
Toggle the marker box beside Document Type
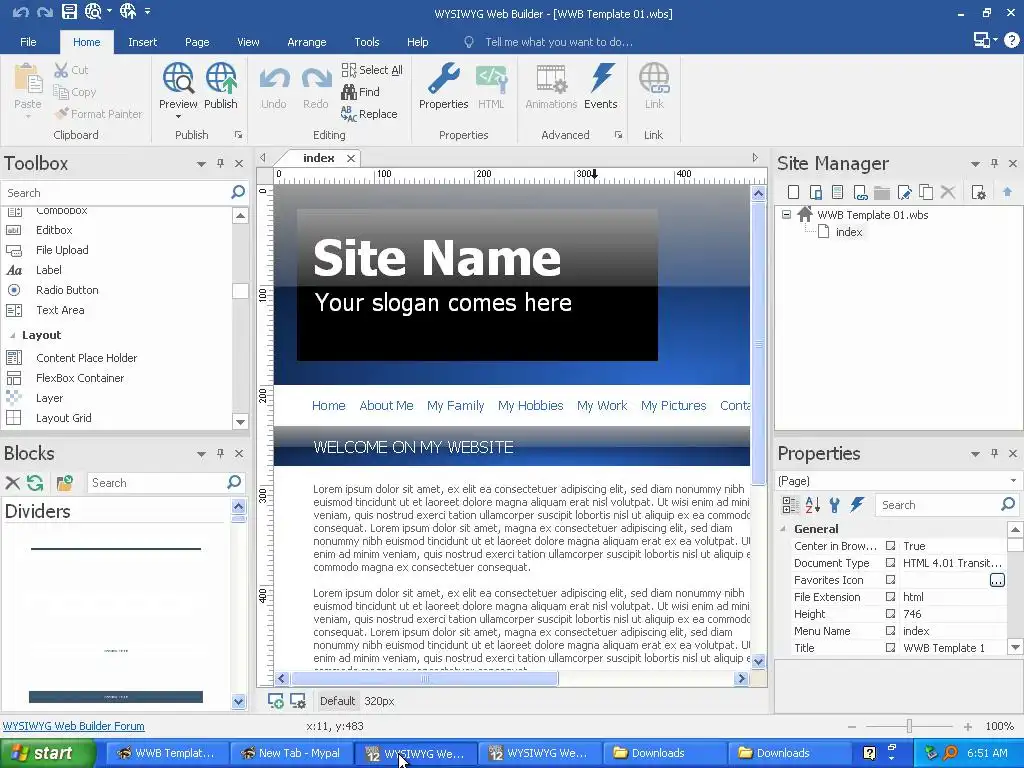pyautogui.click(x=890, y=563)
